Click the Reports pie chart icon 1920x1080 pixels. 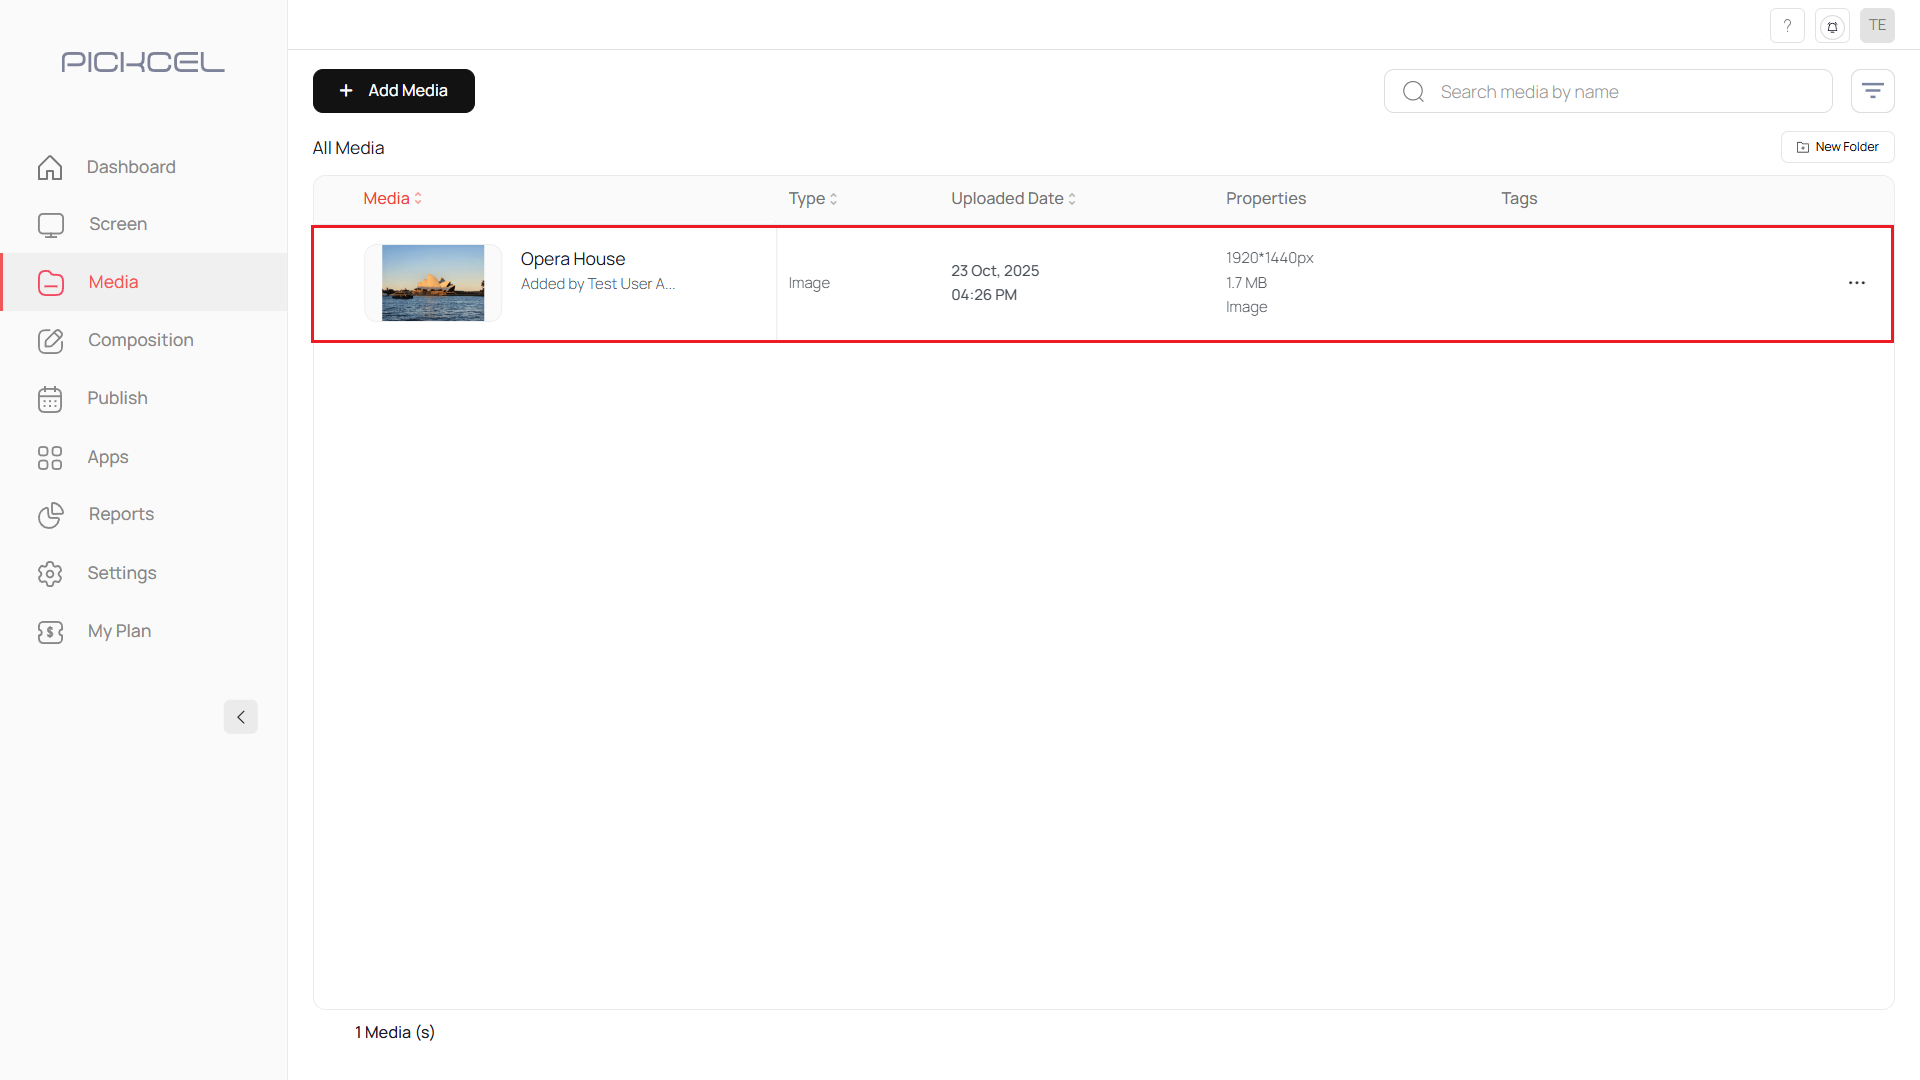50,515
